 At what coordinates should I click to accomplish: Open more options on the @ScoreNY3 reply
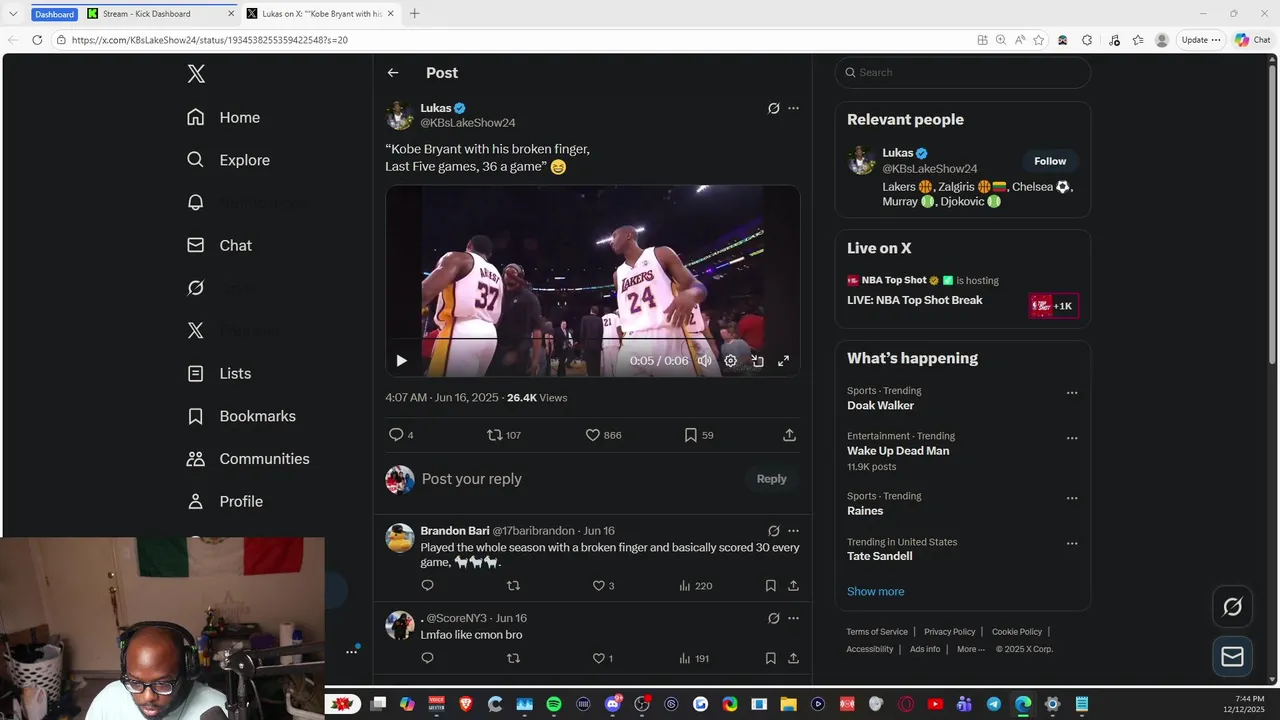click(793, 618)
